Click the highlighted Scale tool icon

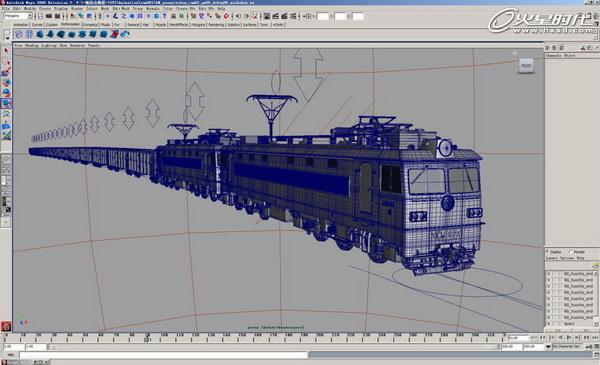6,103
